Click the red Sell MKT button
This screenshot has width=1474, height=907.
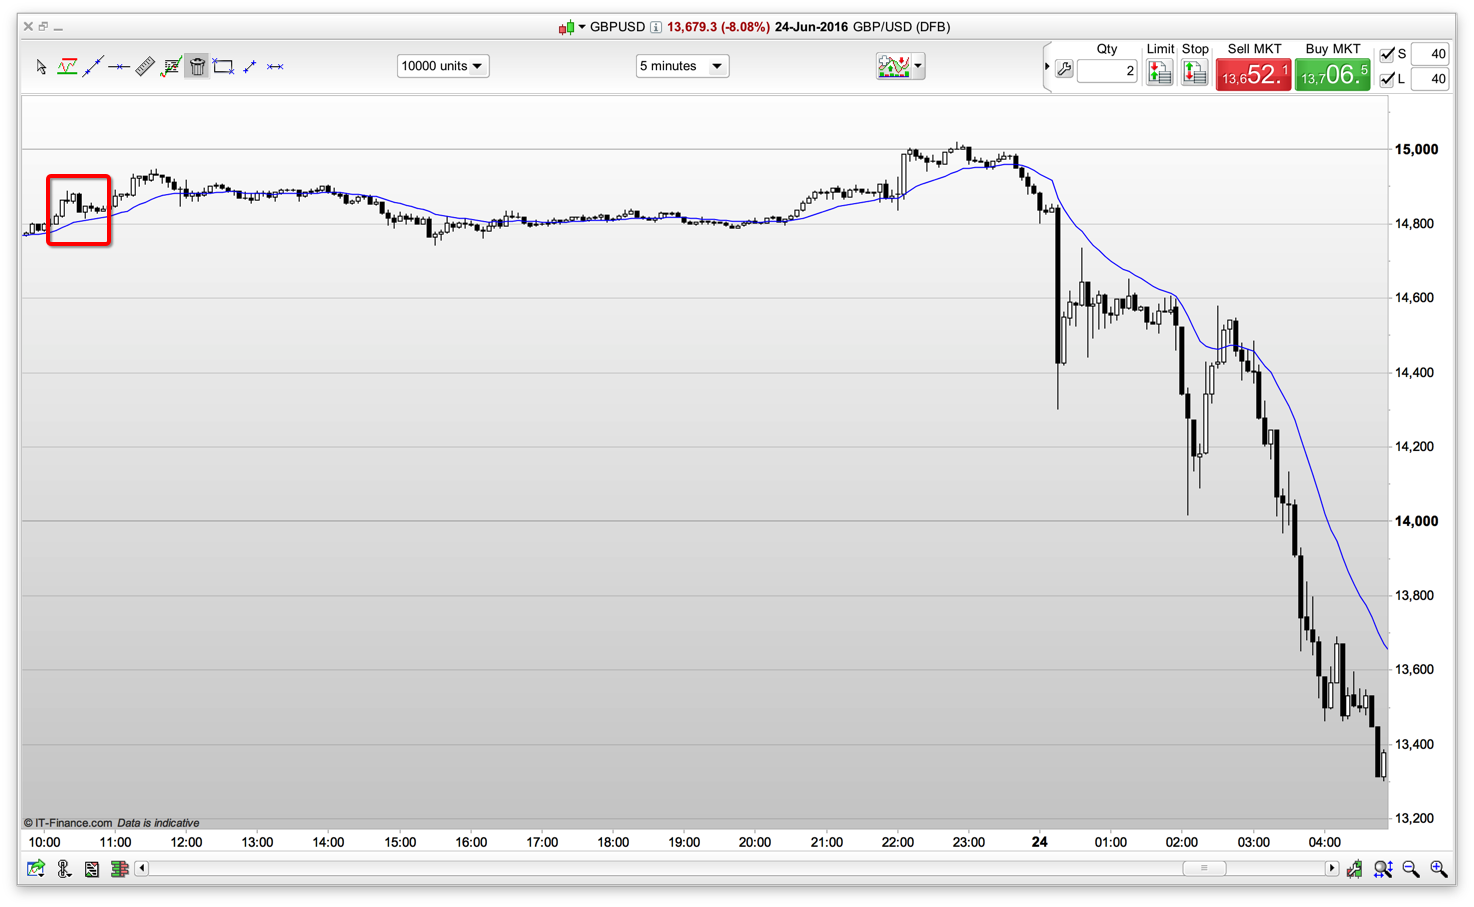(x=1253, y=74)
